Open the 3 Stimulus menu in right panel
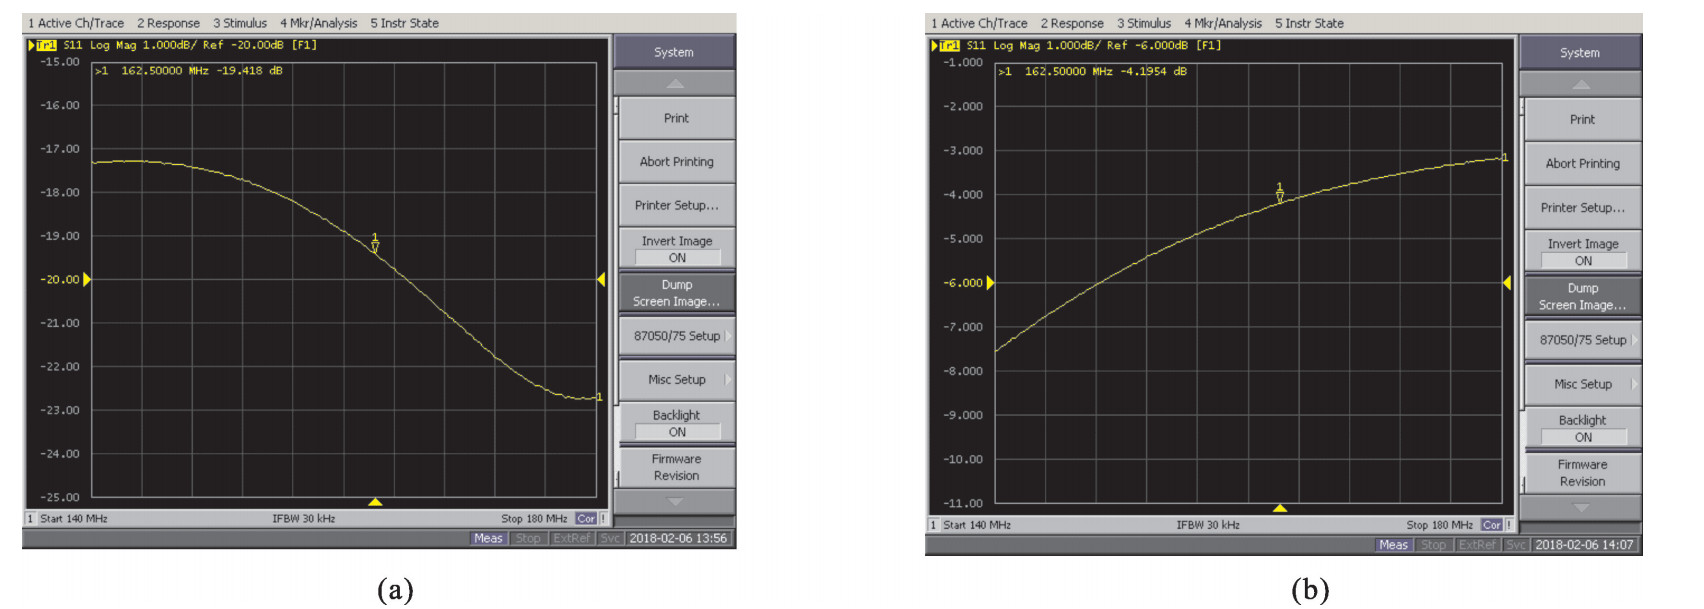 pyautogui.click(x=1144, y=23)
